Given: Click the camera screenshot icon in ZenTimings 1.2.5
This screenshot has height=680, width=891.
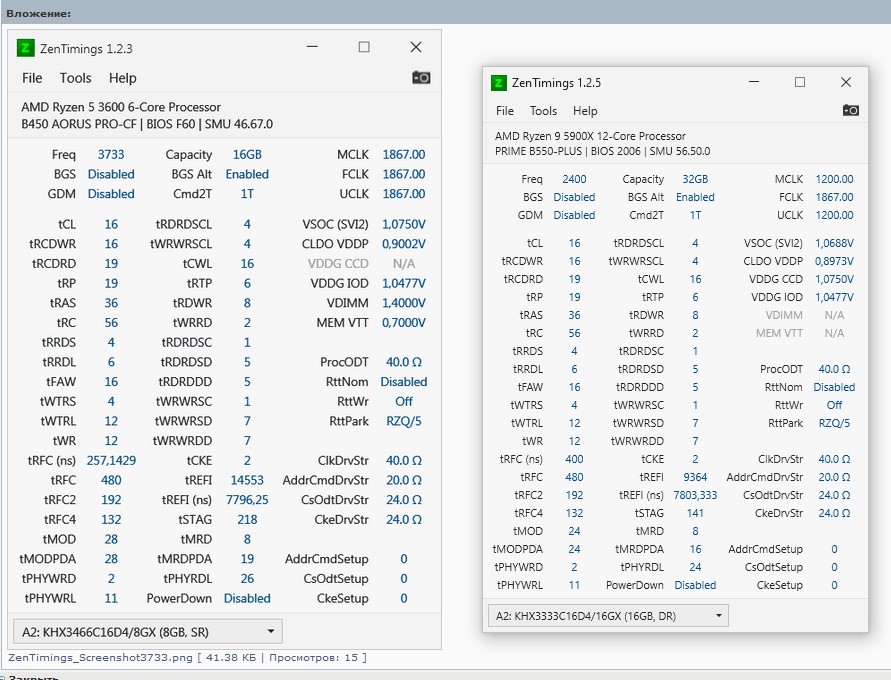Looking at the screenshot, I should click(x=850, y=110).
